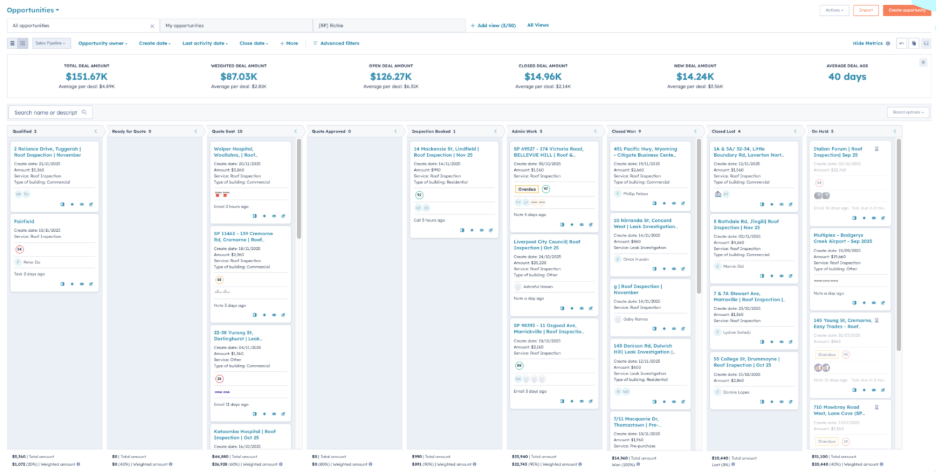
Task: Open Advanced filters
Action: 336,44
